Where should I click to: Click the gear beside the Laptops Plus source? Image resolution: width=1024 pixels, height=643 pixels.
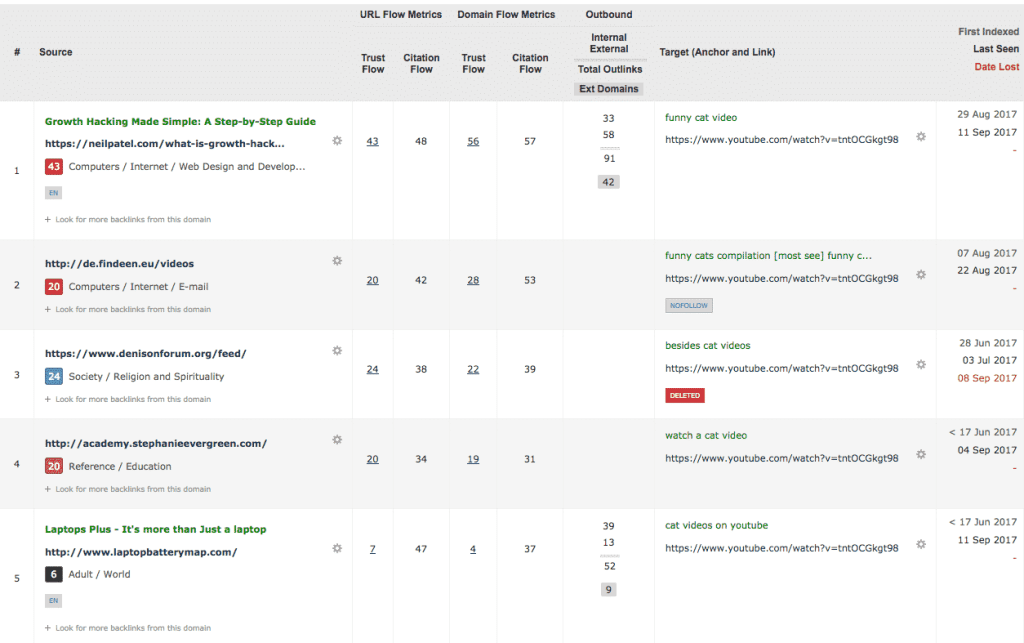[x=337, y=548]
